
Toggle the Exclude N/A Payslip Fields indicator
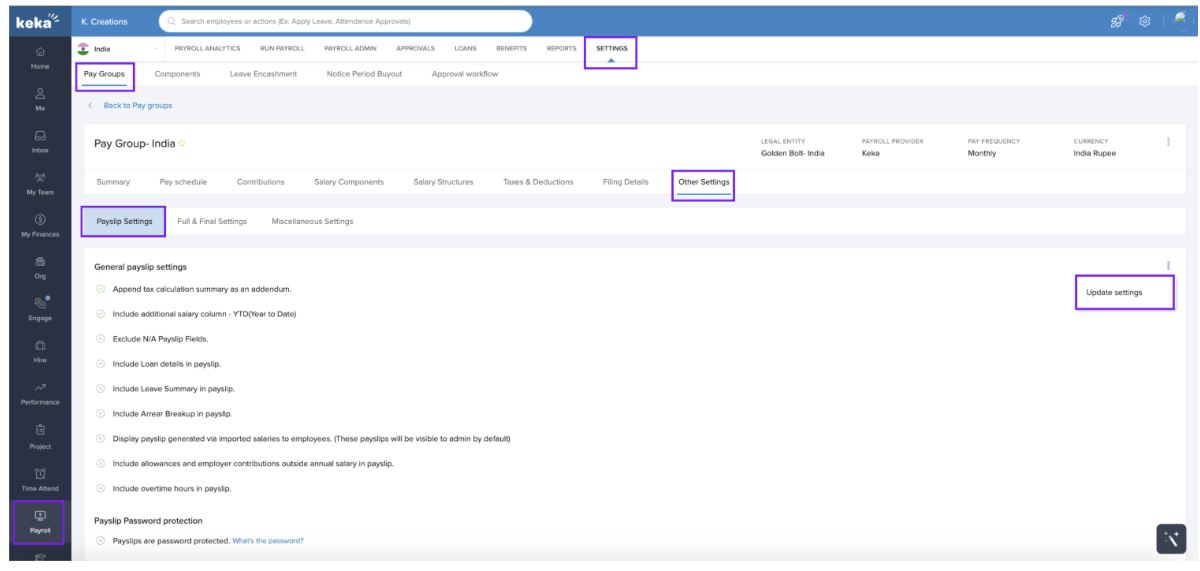coord(101,339)
